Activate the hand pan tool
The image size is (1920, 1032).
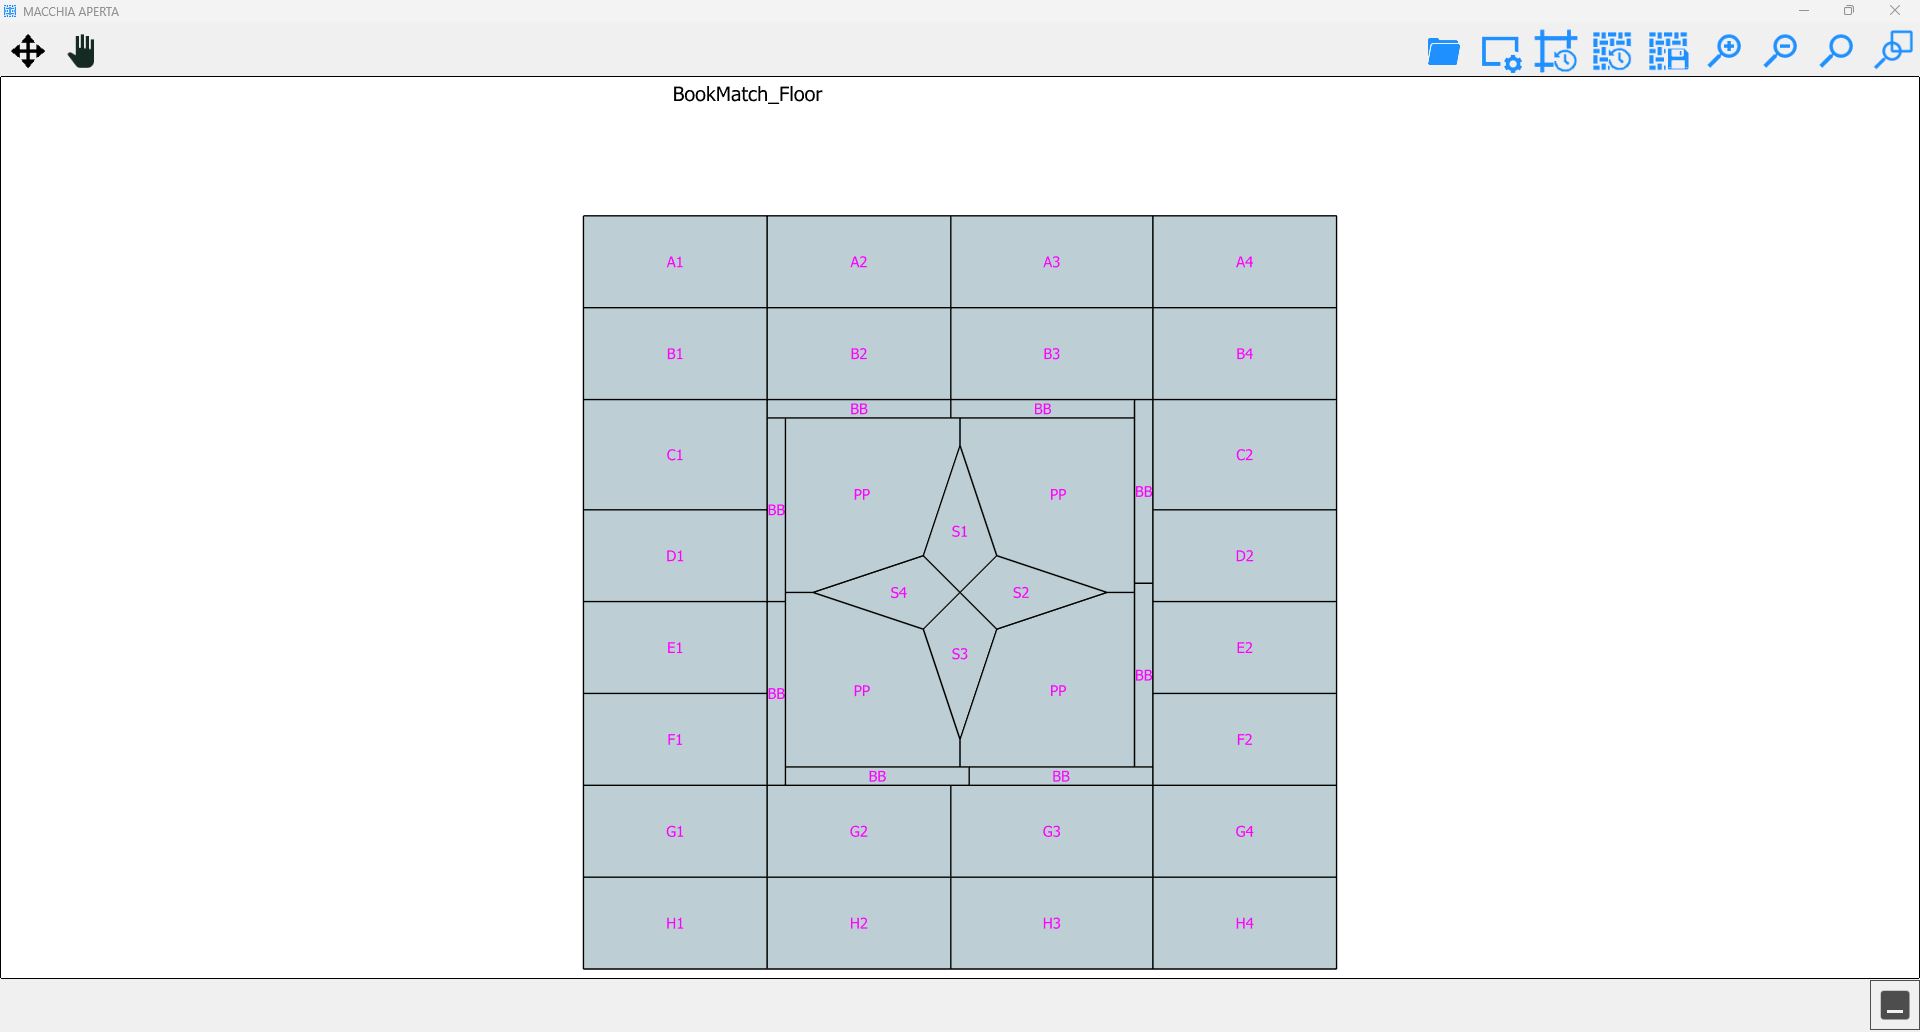[x=82, y=51]
